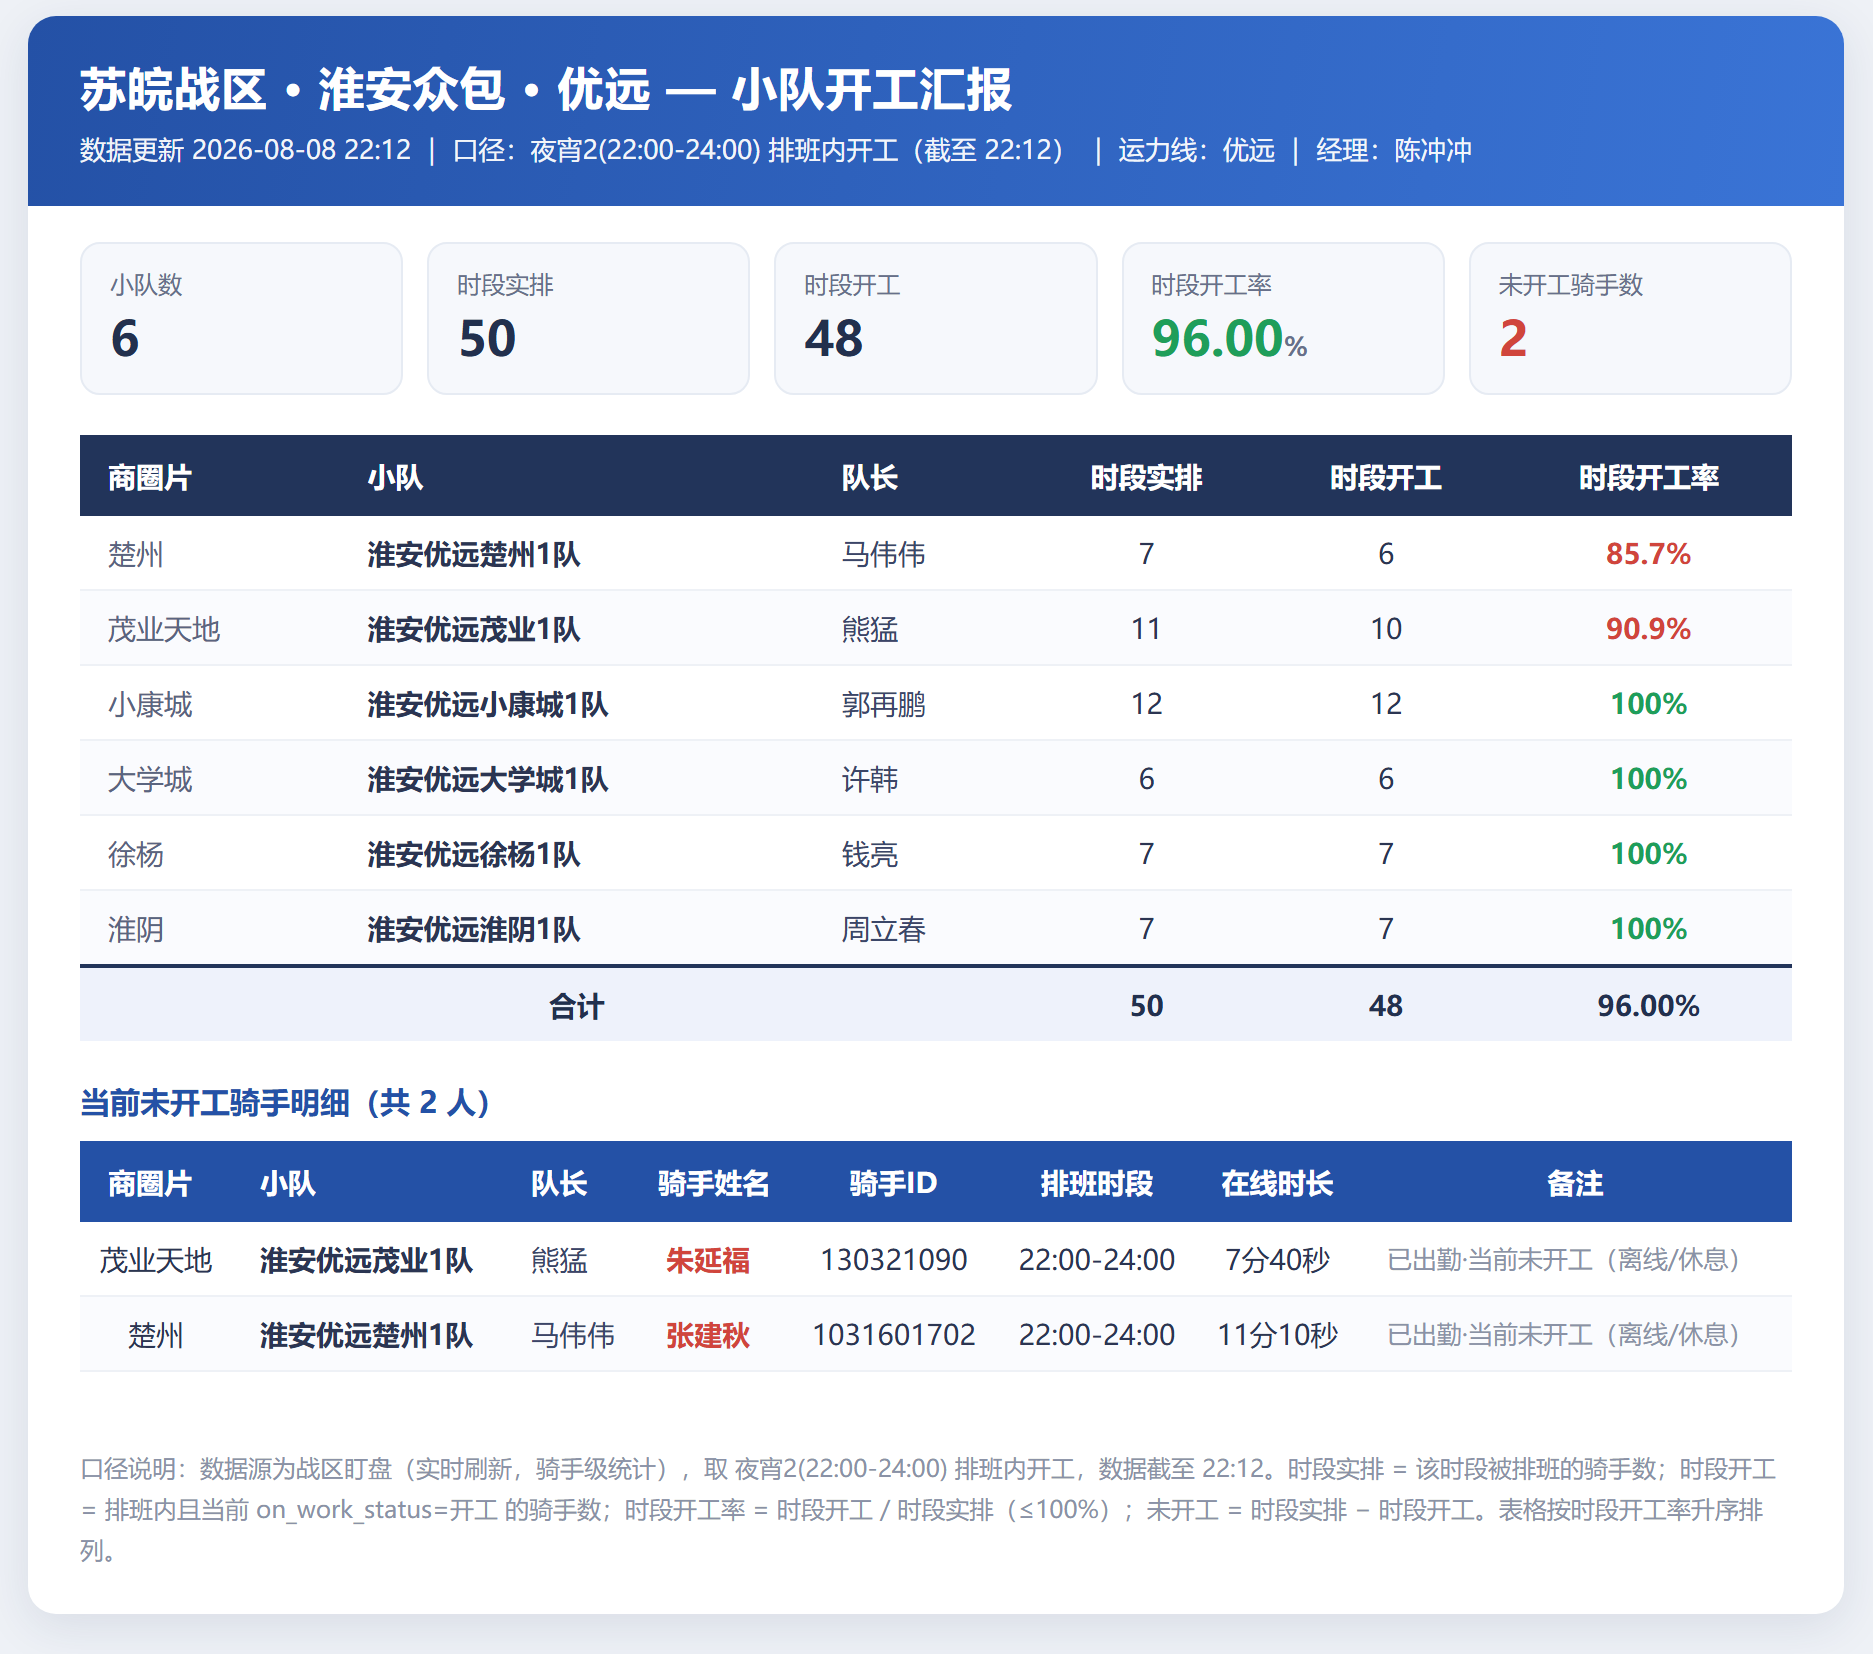1873x1654 pixels.
Task: Click the 在线时长 column header
Action: (x=1277, y=1183)
